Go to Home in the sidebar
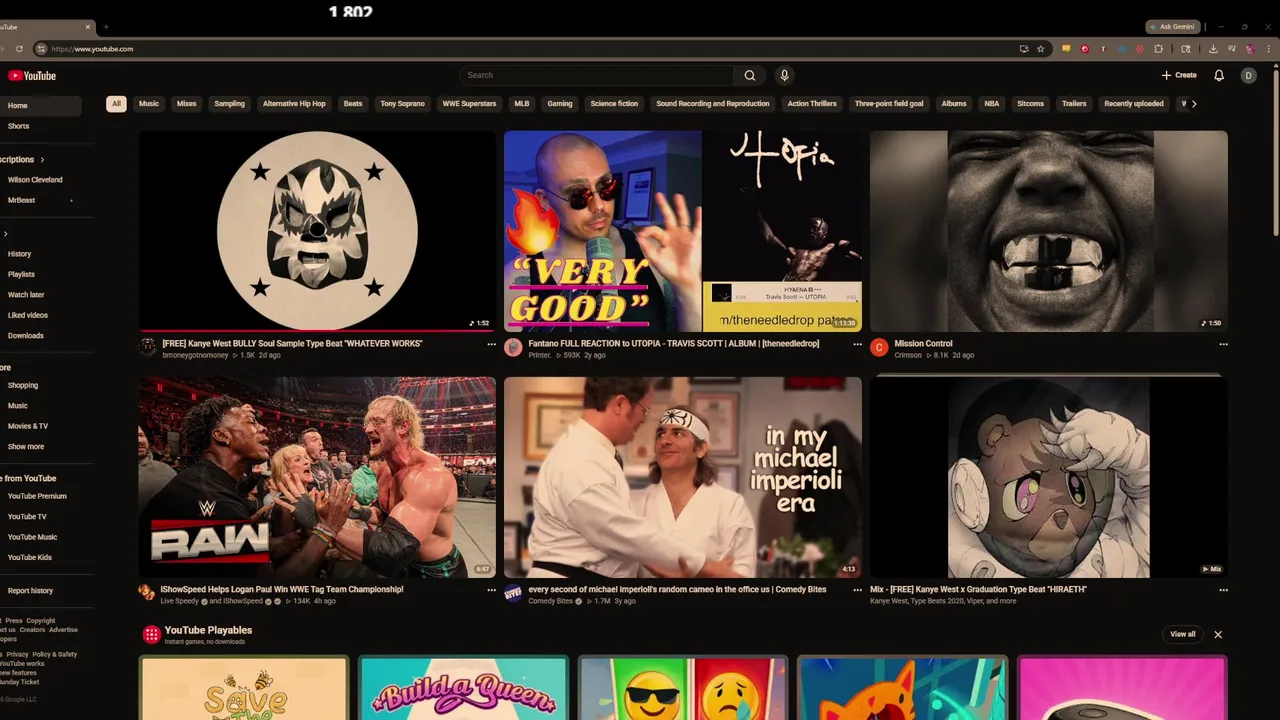1280x720 pixels. pos(40,106)
